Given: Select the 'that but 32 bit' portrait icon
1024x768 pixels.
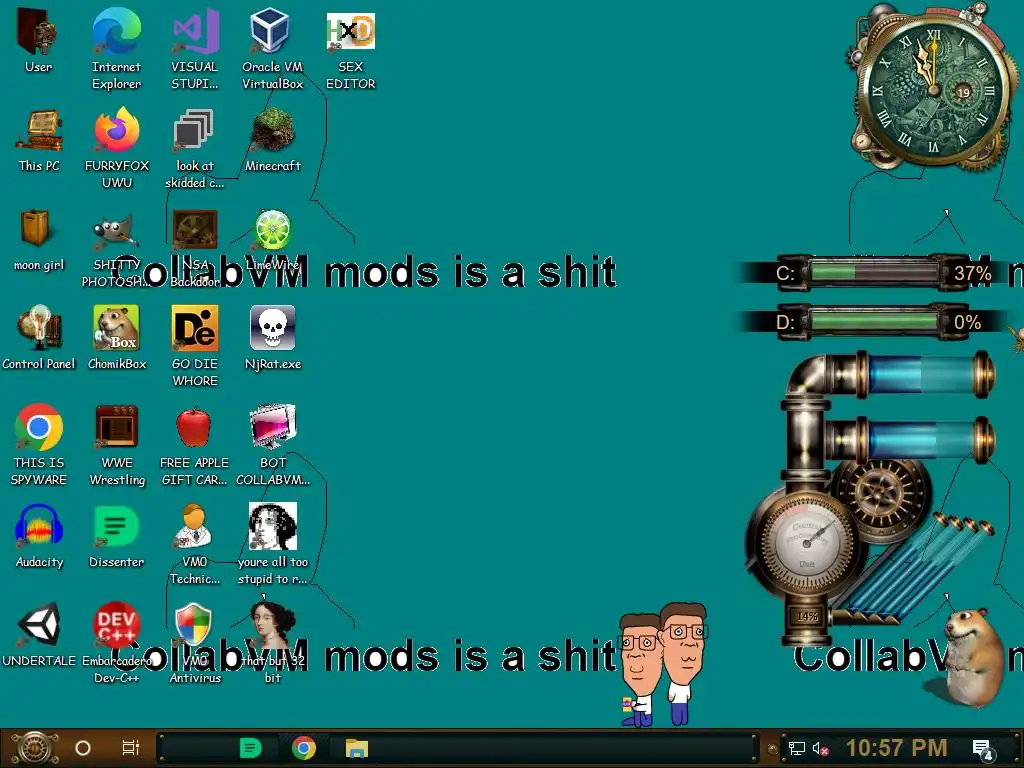Looking at the screenshot, I should click(273, 643).
